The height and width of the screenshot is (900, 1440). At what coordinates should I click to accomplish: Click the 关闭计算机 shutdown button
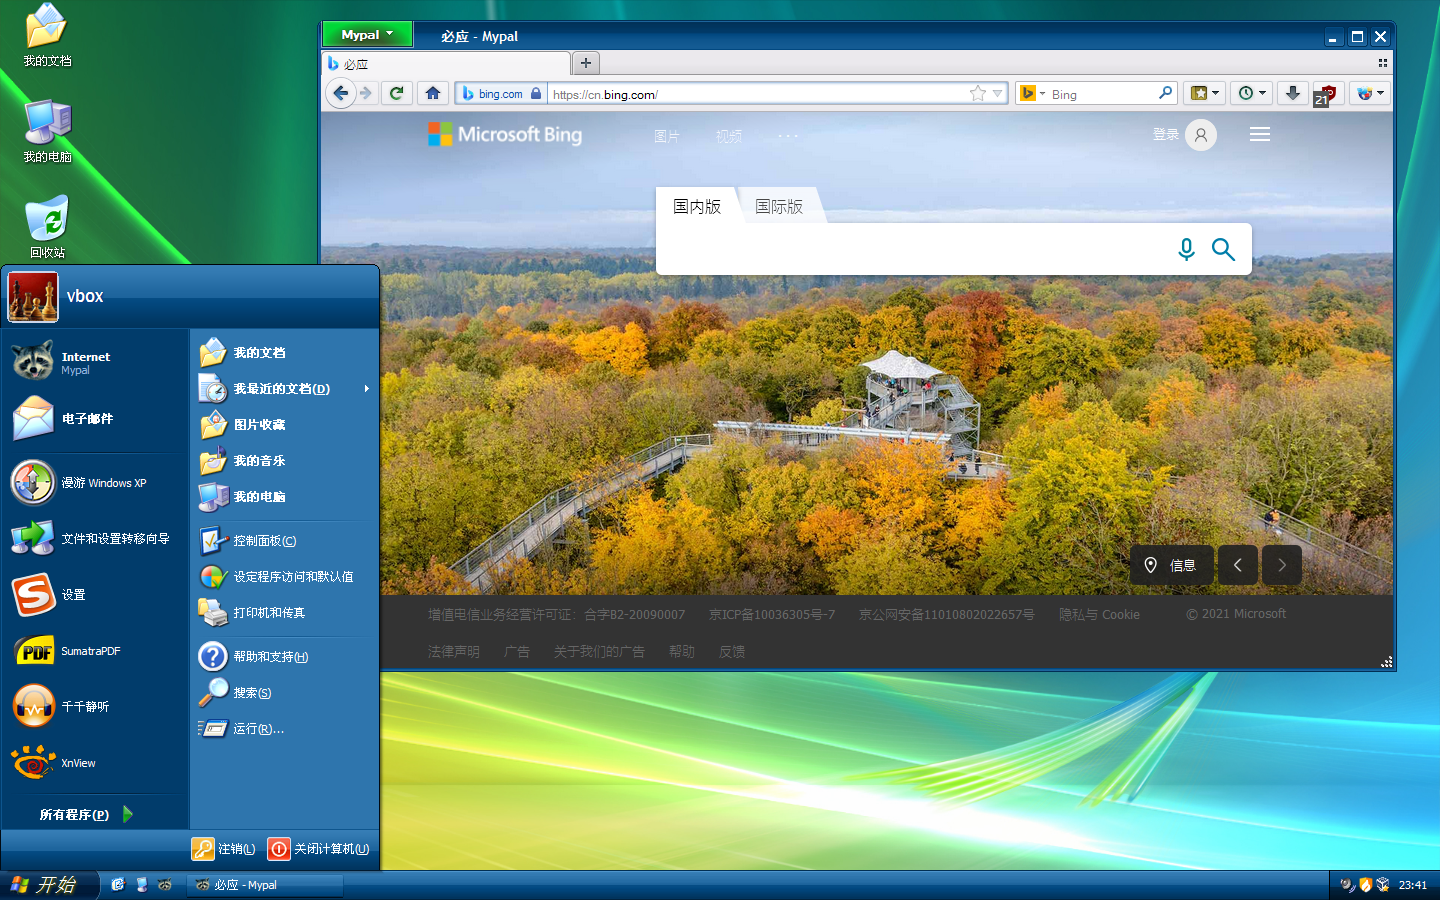point(319,848)
